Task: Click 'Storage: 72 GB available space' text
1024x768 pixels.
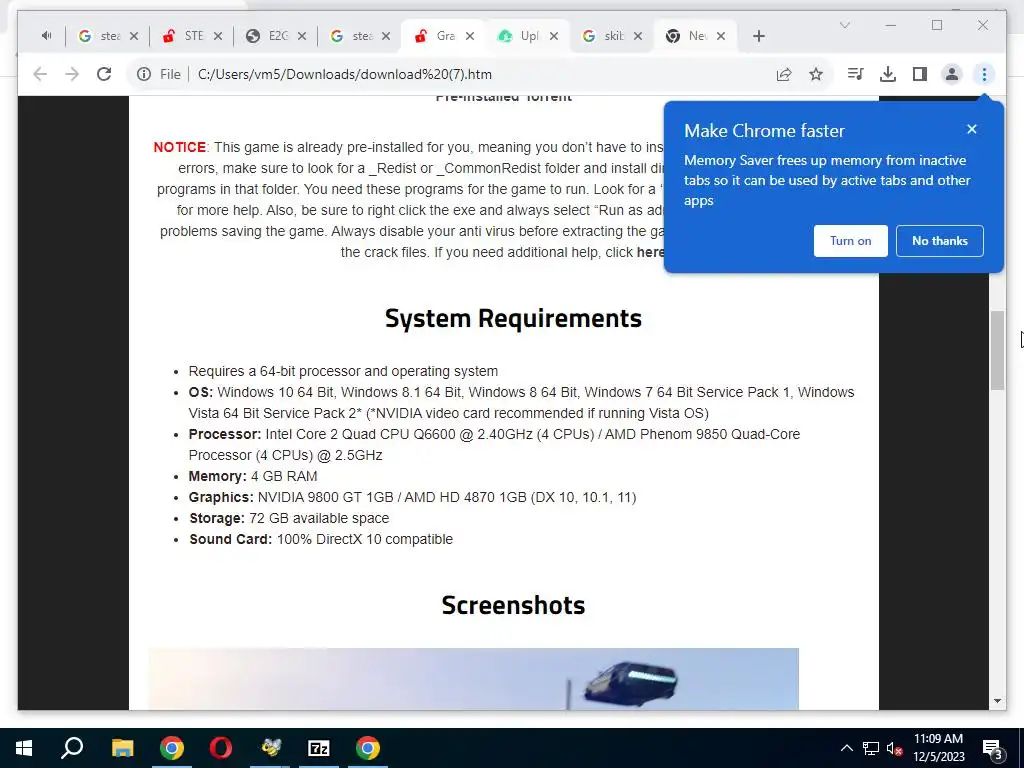Action: (289, 519)
